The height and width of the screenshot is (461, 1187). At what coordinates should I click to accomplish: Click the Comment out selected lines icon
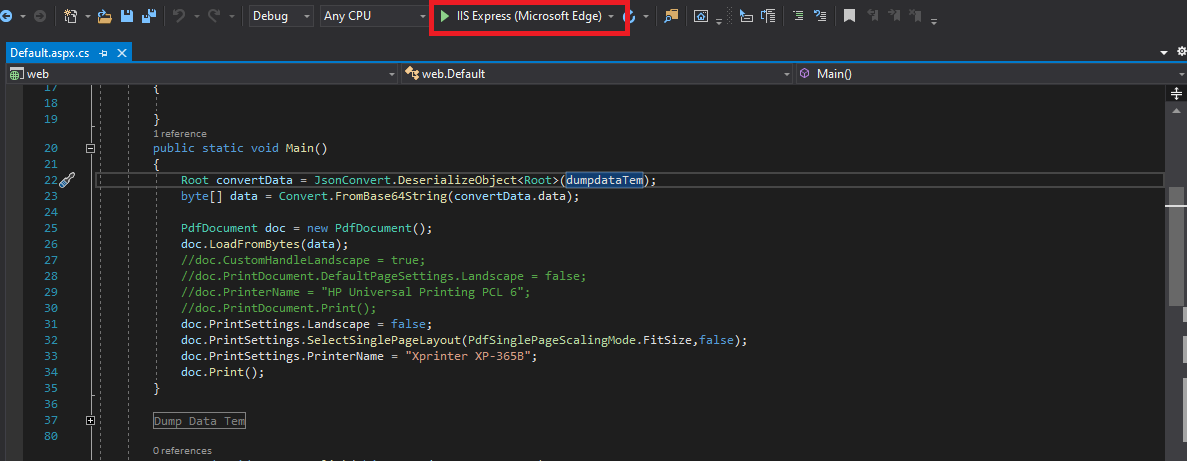pyautogui.click(x=798, y=16)
